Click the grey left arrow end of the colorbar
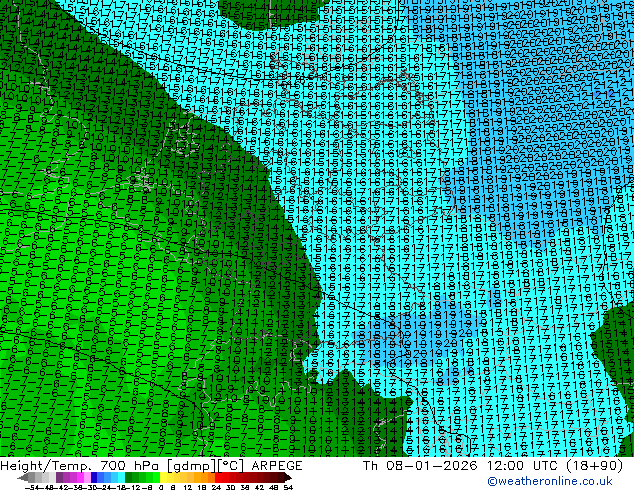This screenshot has width=634, height=490. 22,477
